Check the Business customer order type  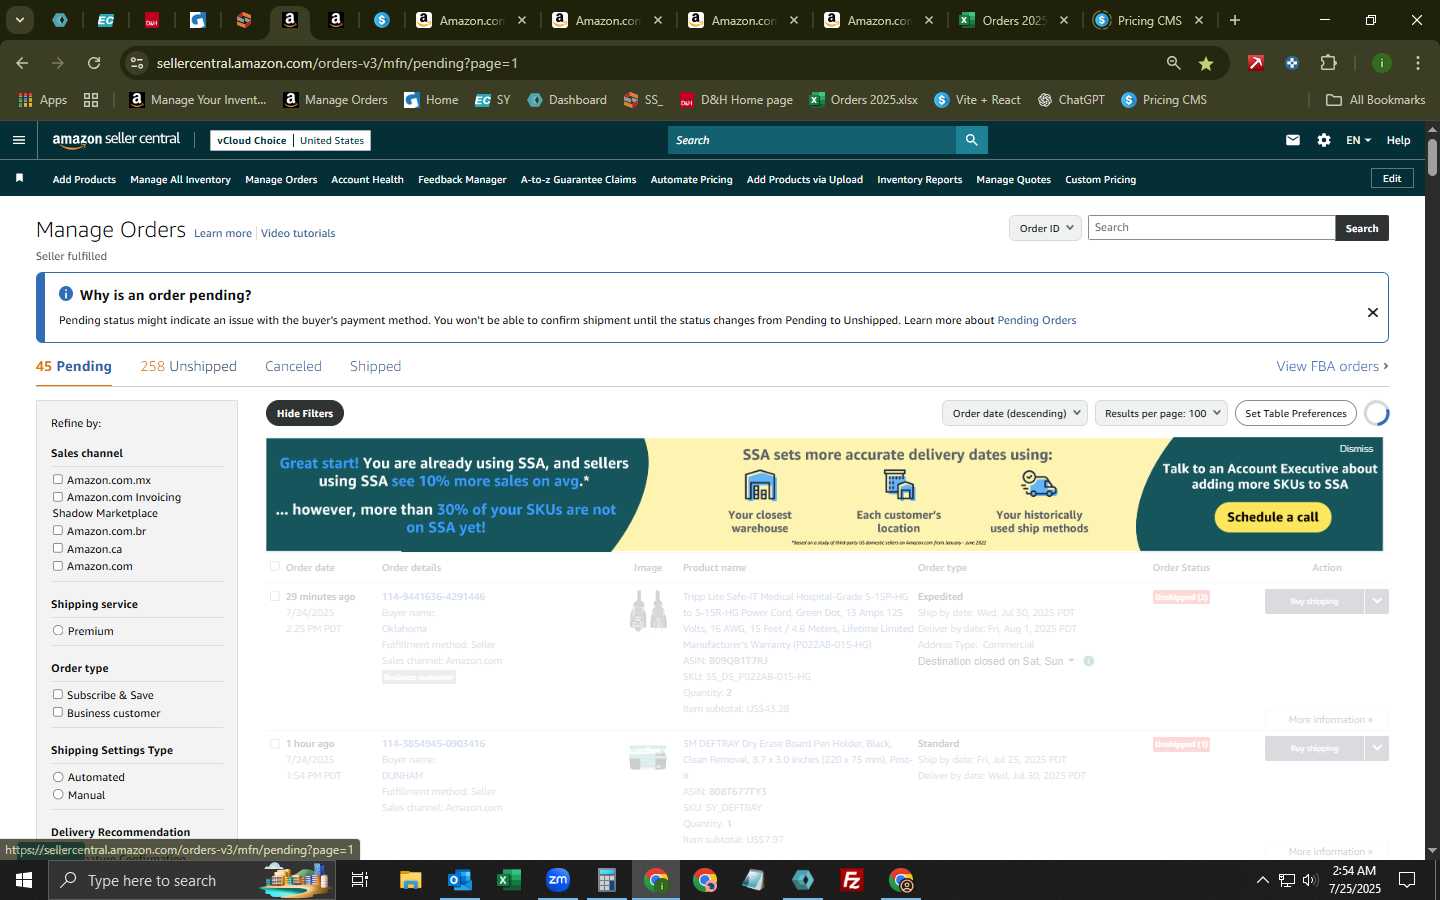(x=58, y=713)
